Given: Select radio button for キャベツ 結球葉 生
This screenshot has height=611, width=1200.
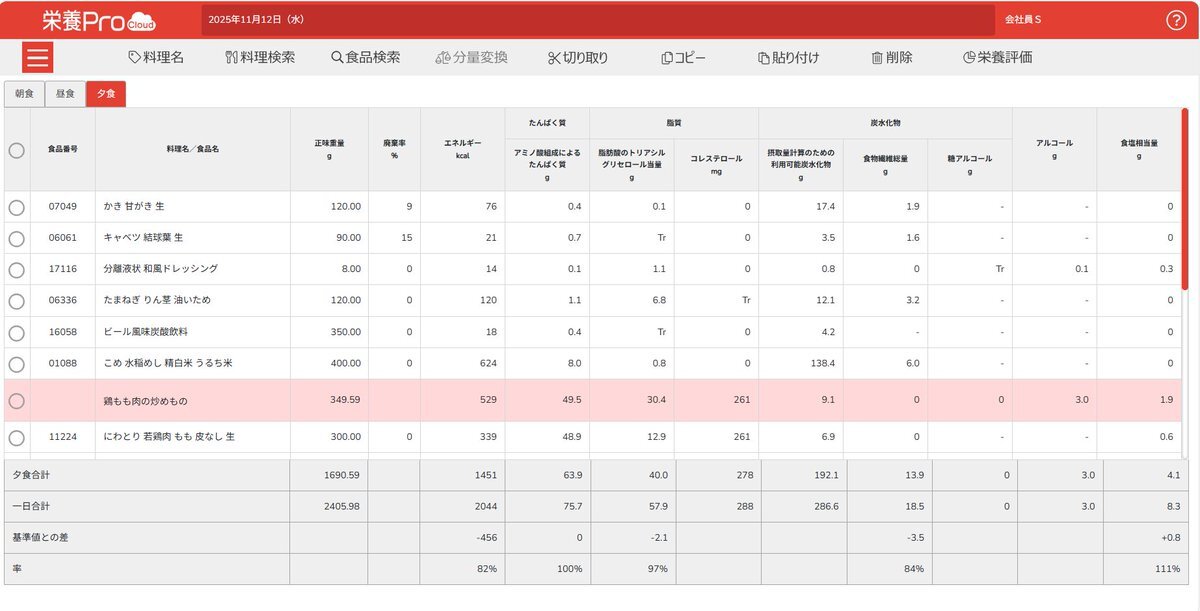Looking at the screenshot, I should [16, 238].
